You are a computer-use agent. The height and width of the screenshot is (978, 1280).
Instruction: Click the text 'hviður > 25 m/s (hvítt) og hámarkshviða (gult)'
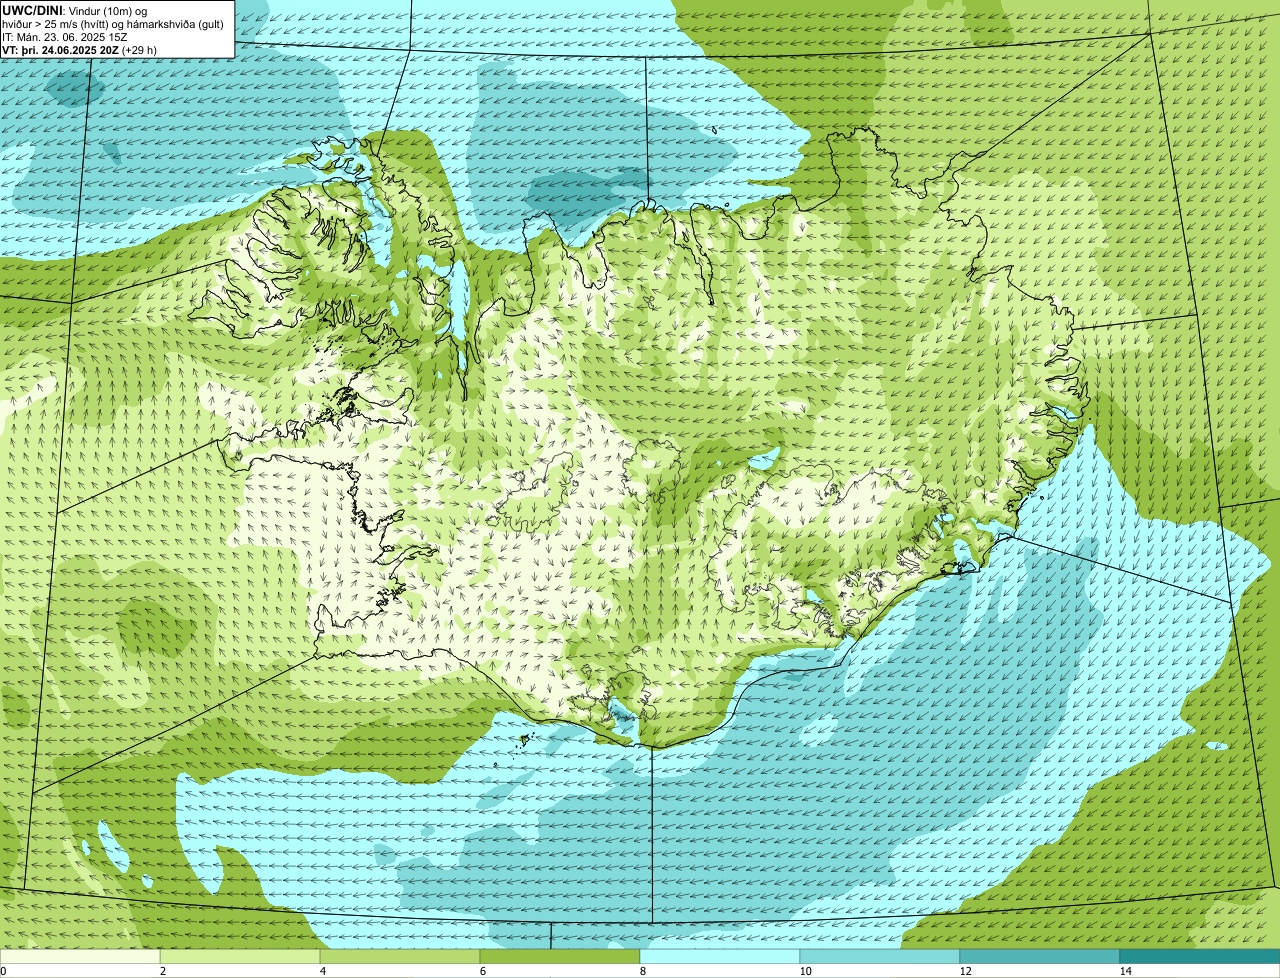[113, 23]
